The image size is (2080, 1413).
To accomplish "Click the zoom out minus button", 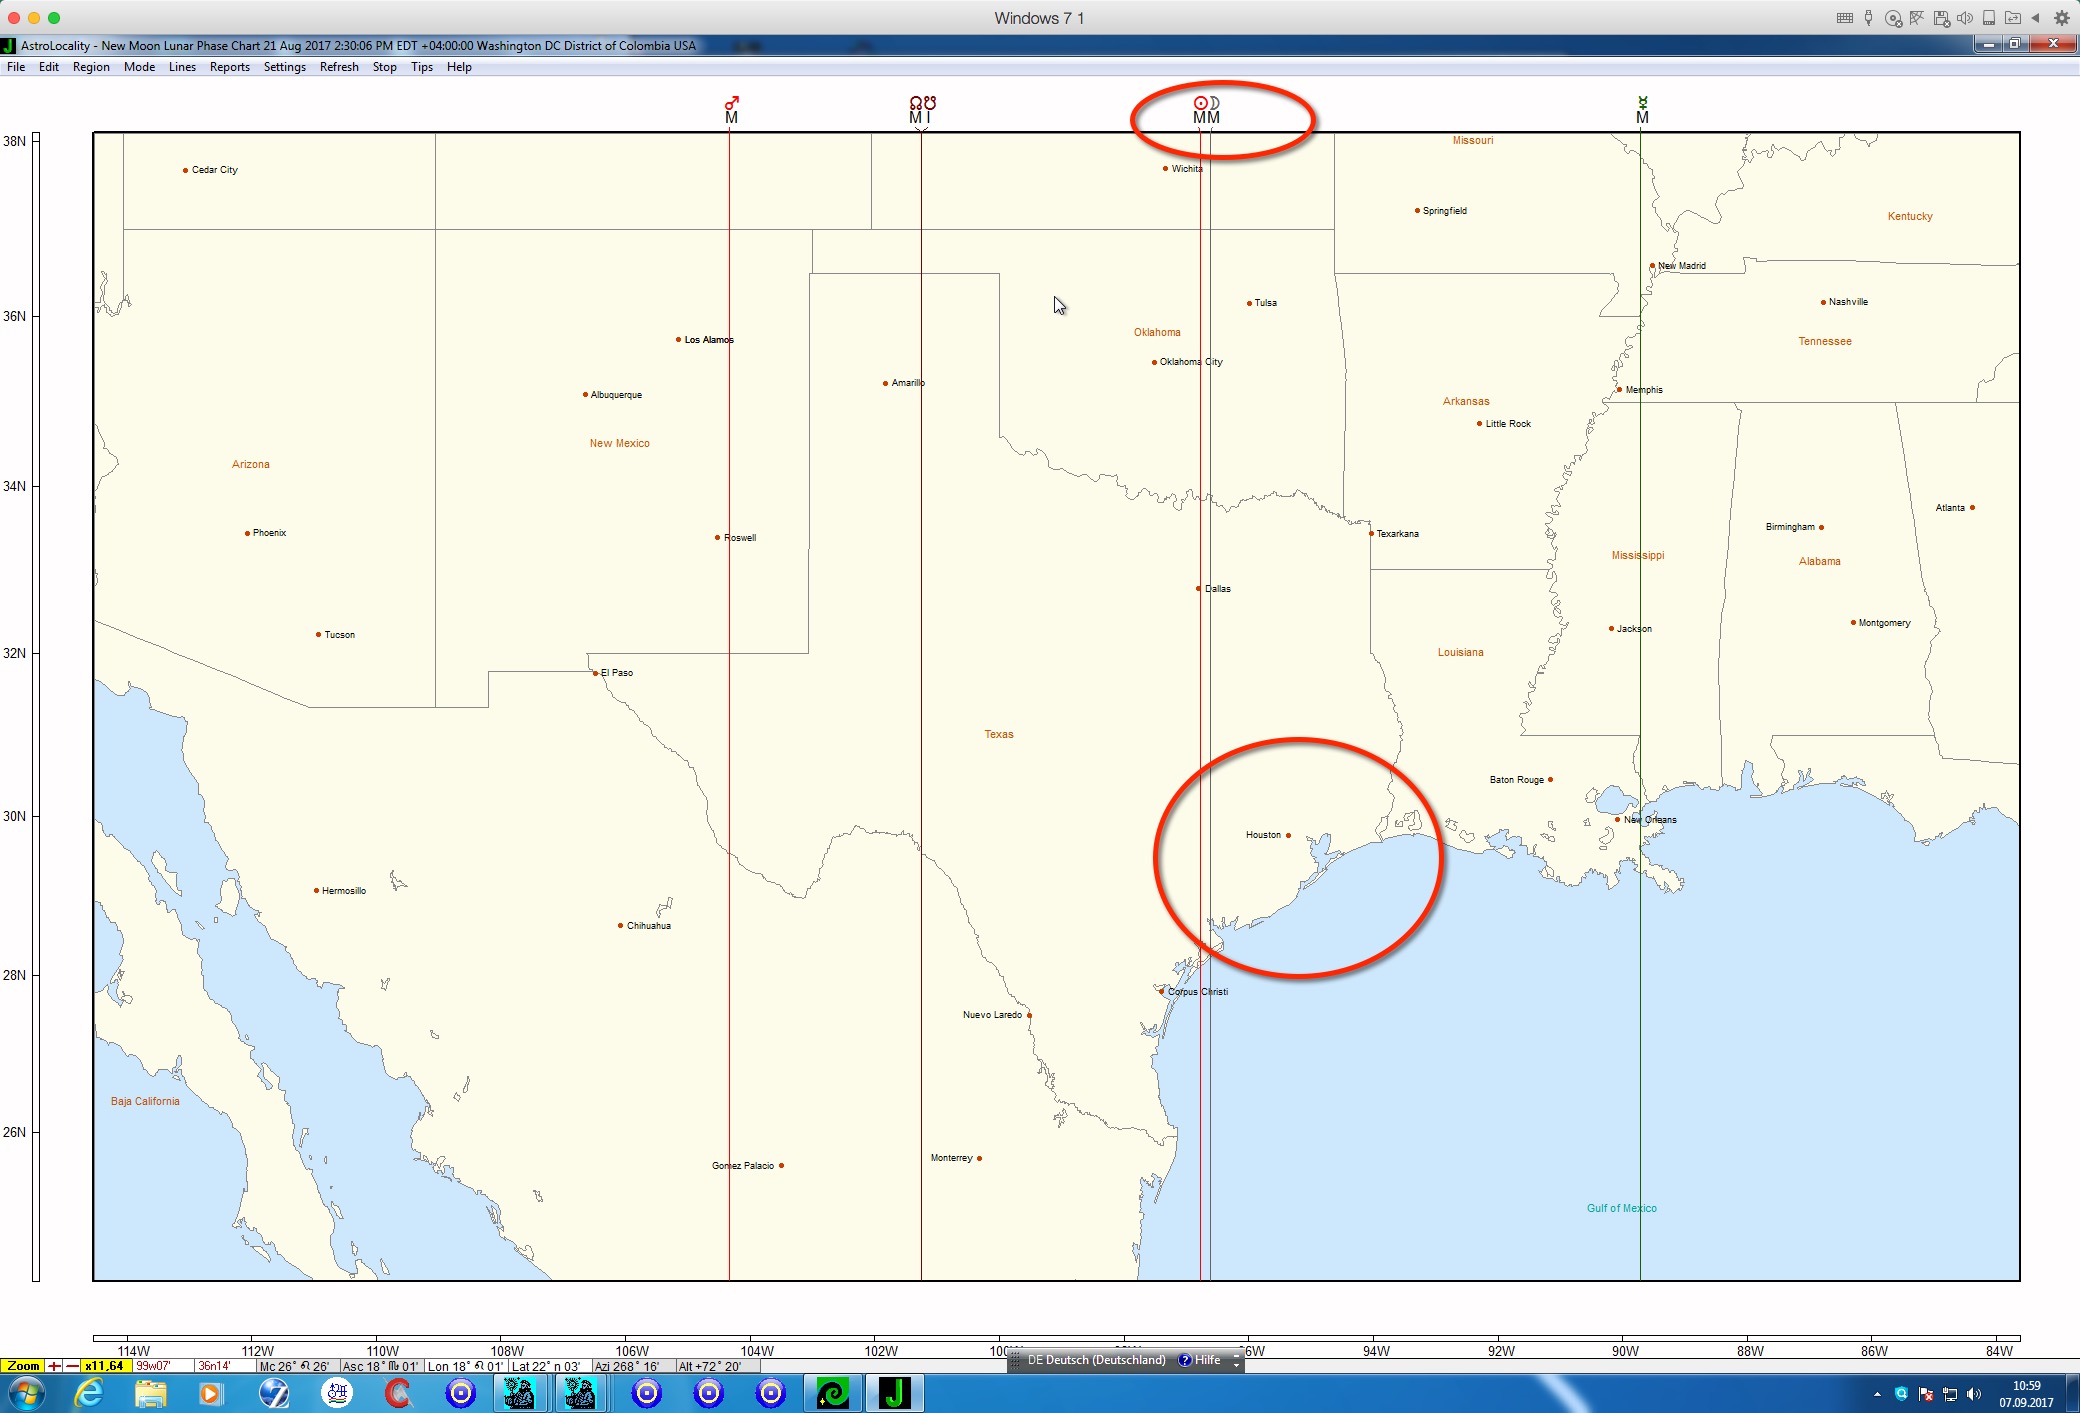I will click(x=72, y=1366).
